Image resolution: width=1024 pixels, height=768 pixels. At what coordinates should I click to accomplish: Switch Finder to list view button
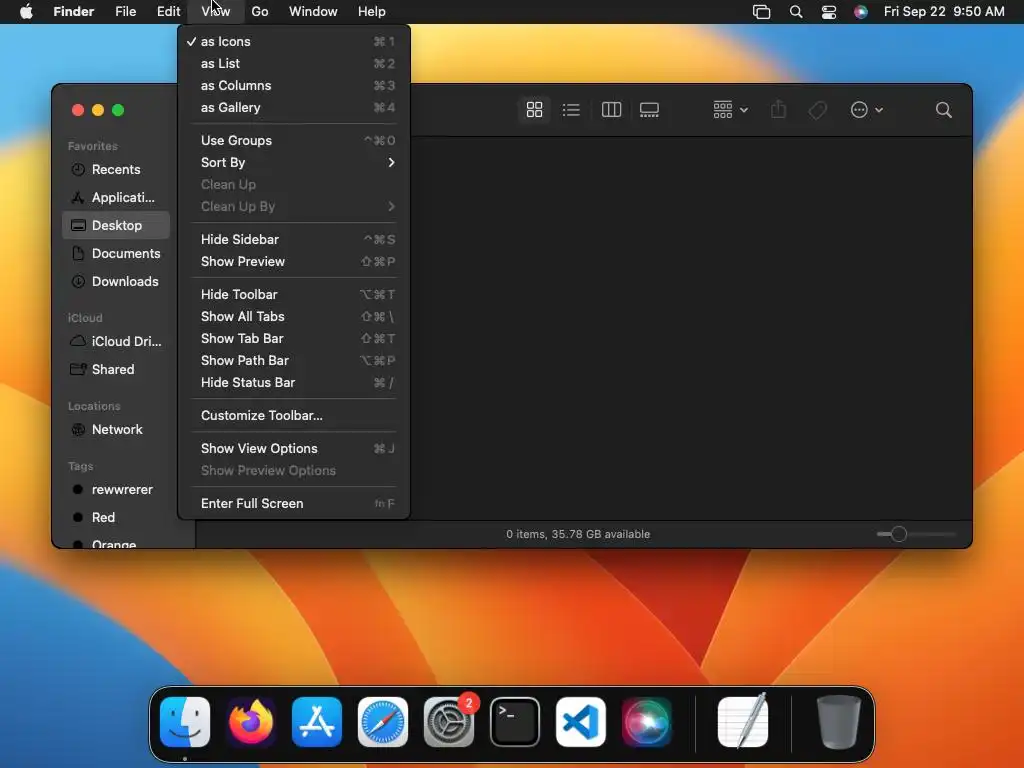click(571, 110)
